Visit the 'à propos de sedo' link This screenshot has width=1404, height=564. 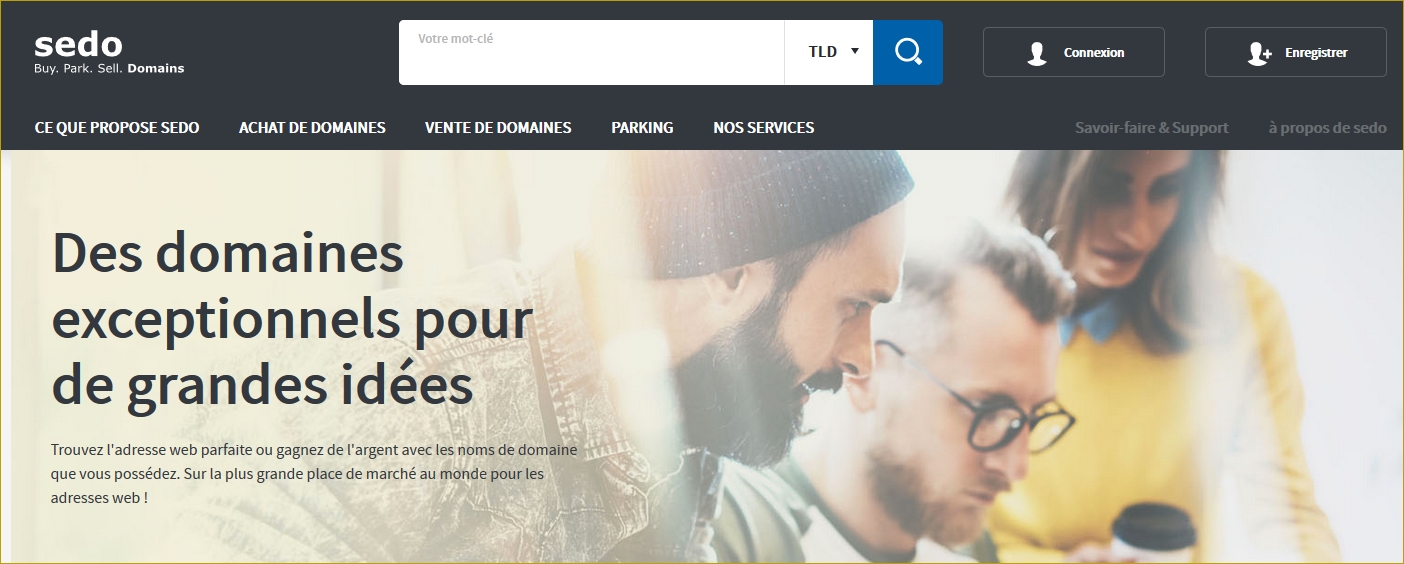coord(1328,128)
